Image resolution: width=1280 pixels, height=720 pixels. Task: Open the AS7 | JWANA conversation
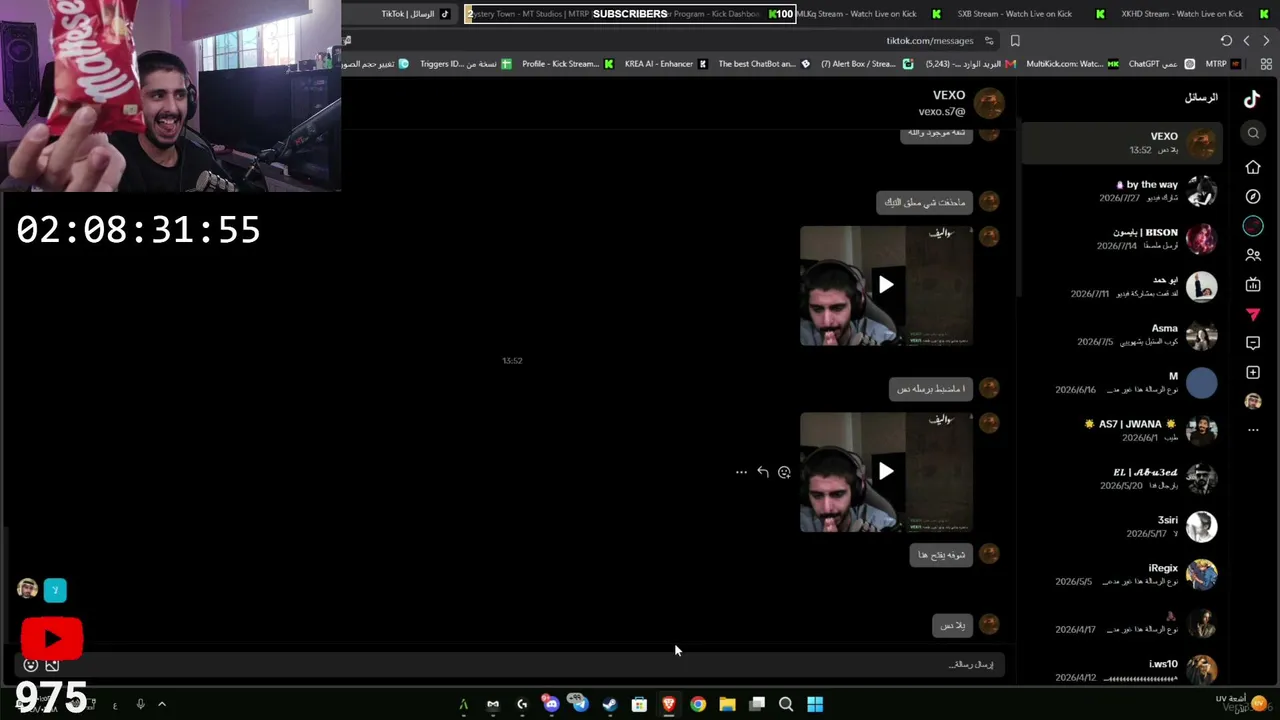point(1122,431)
